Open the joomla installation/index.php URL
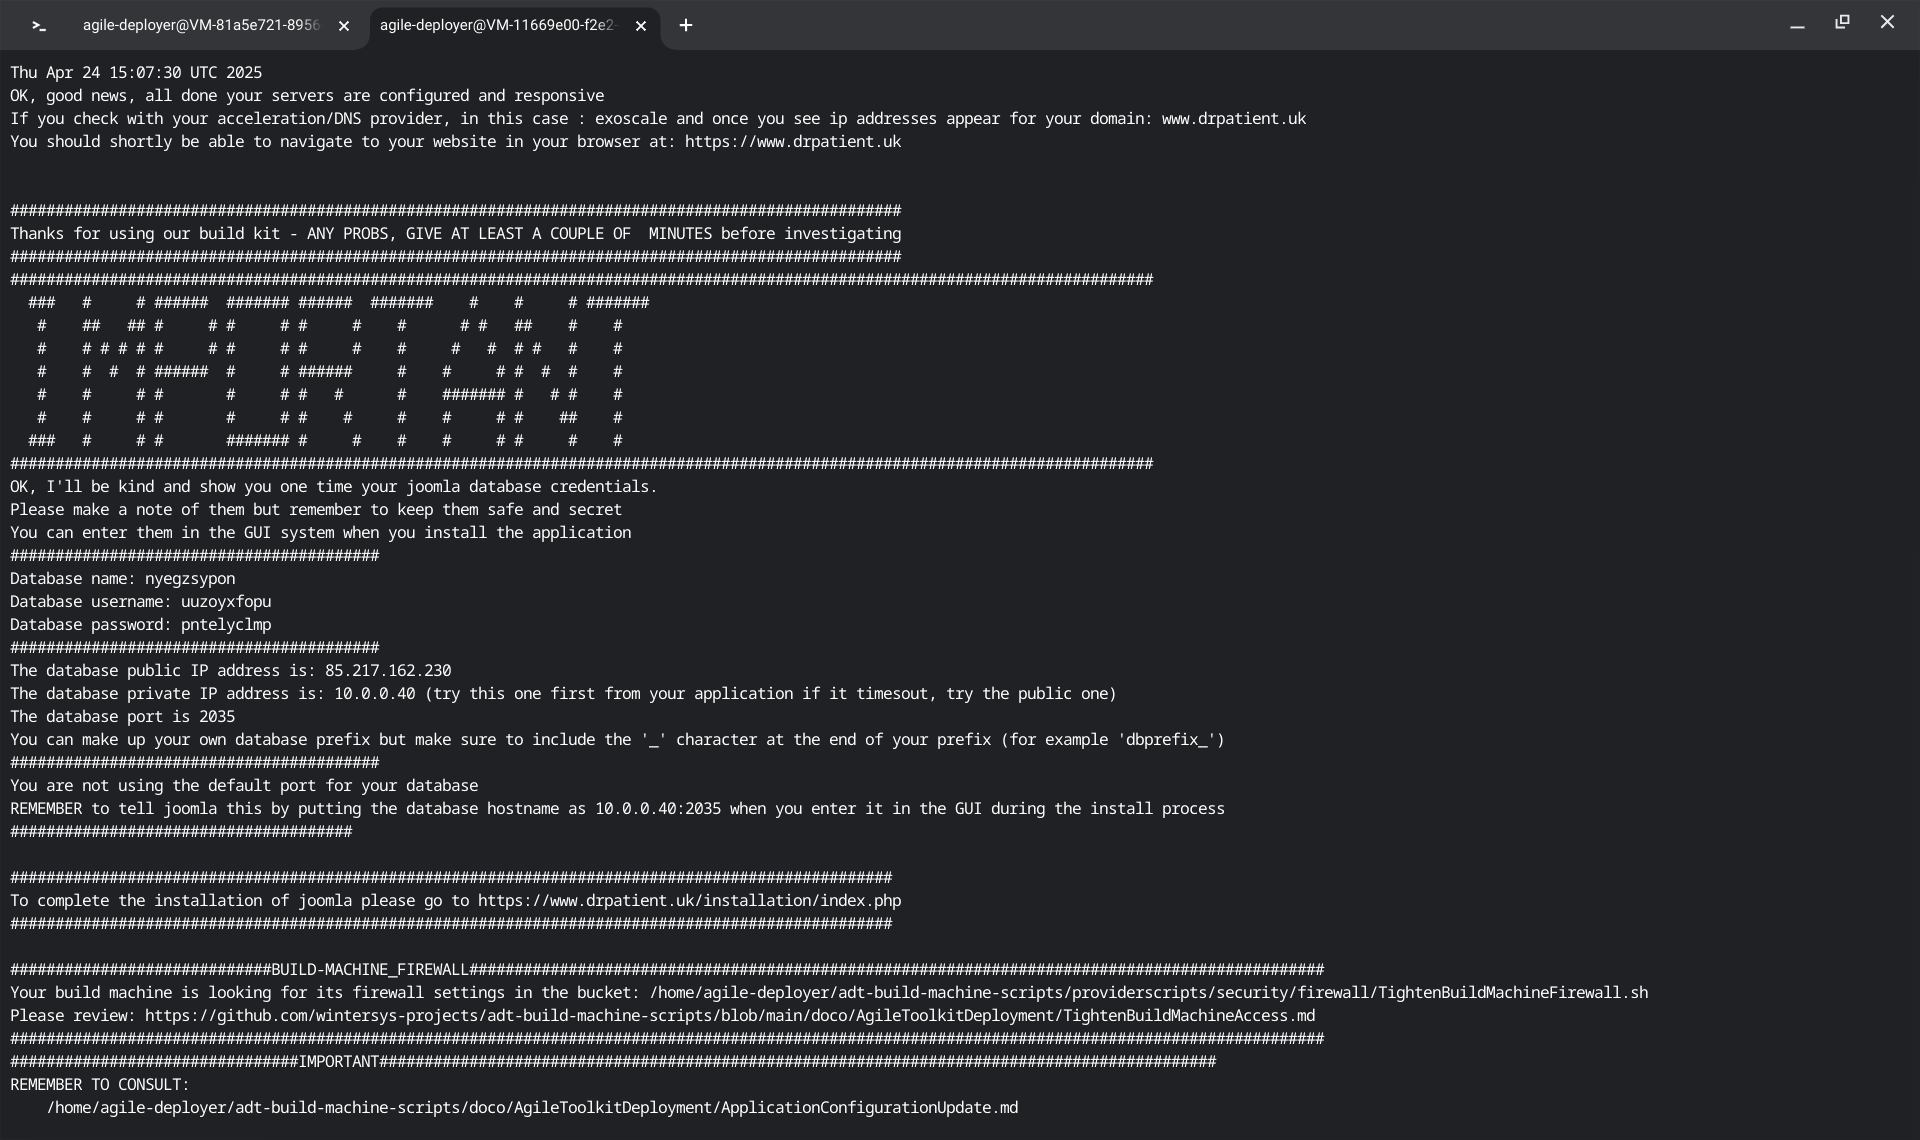This screenshot has height=1140, width=1920. coord(689,901)
